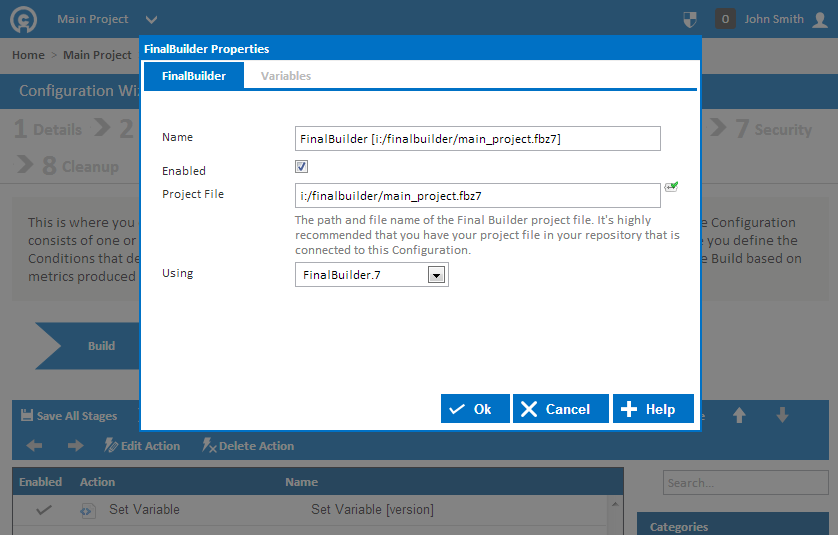This screenshot has width=838, height=535.
Task: Click the Project File input field
Action: click(478, 196)
